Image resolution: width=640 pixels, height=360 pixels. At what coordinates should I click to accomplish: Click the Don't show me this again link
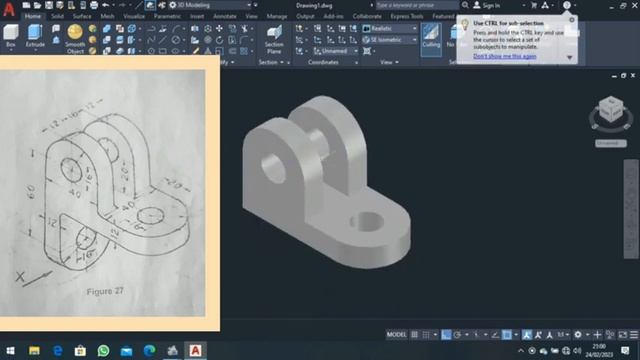[504, 56]
